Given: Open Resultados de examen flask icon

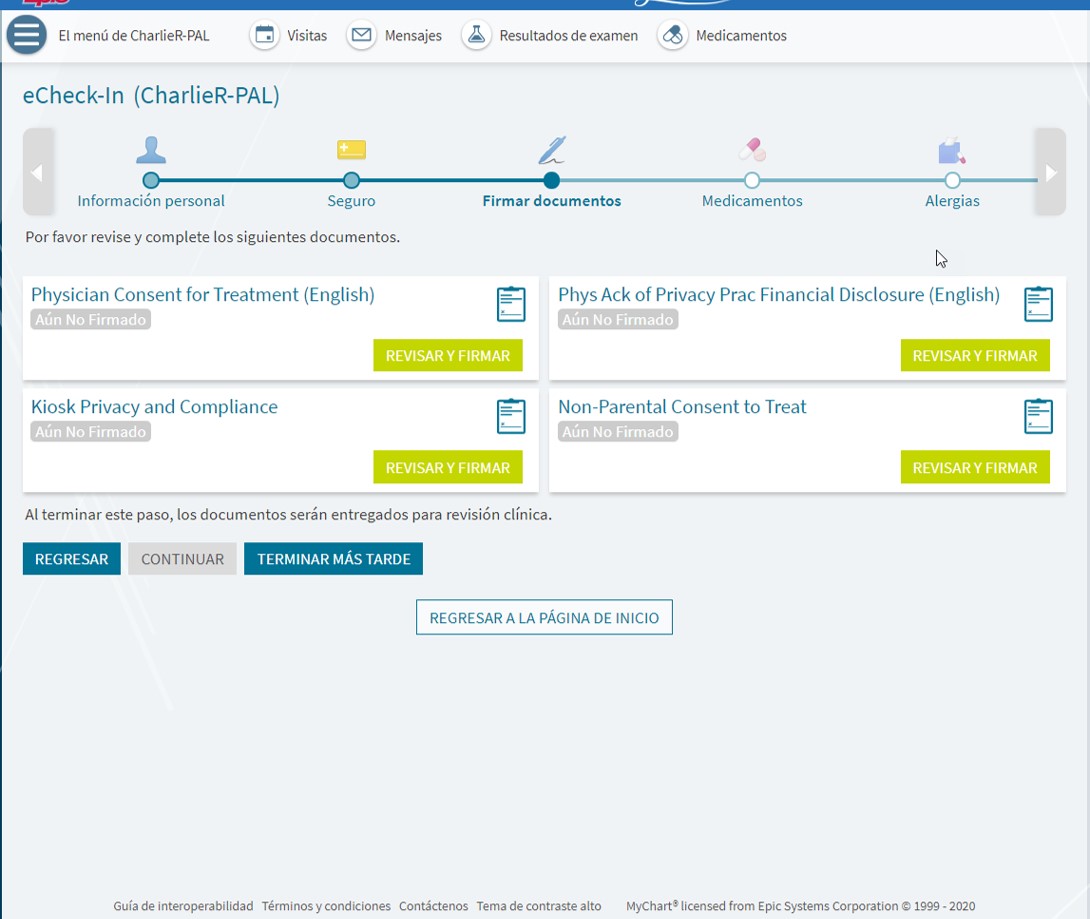Looking at the screenshot, I should coord(477,35).
